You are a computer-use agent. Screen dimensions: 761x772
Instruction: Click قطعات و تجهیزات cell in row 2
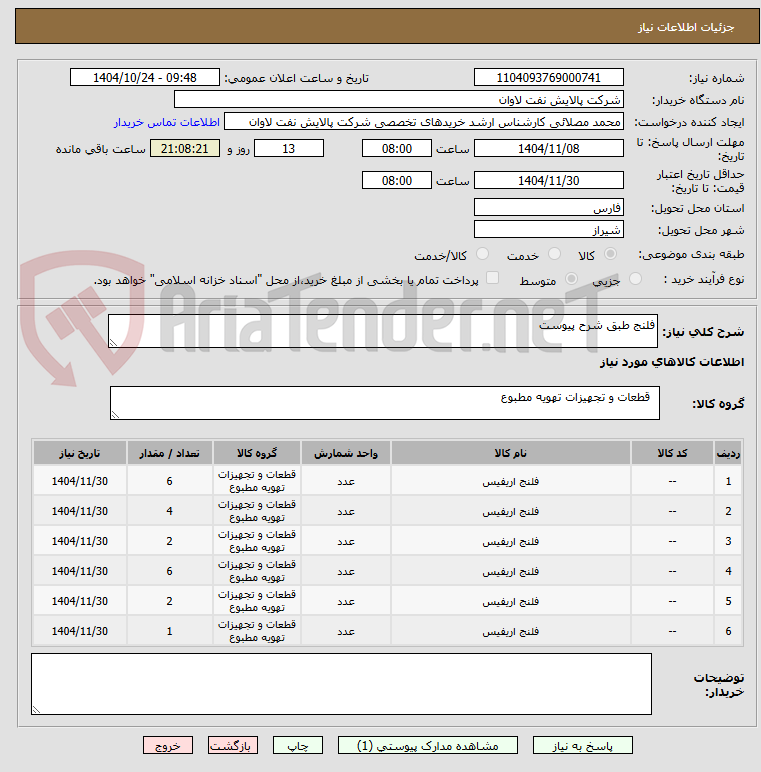(257, 511)
